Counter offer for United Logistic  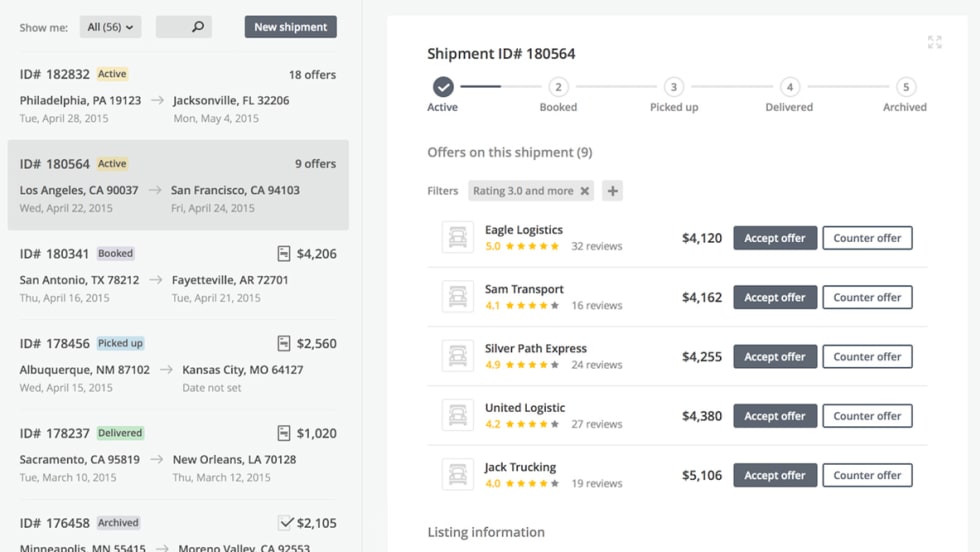[x=867, y=416]
